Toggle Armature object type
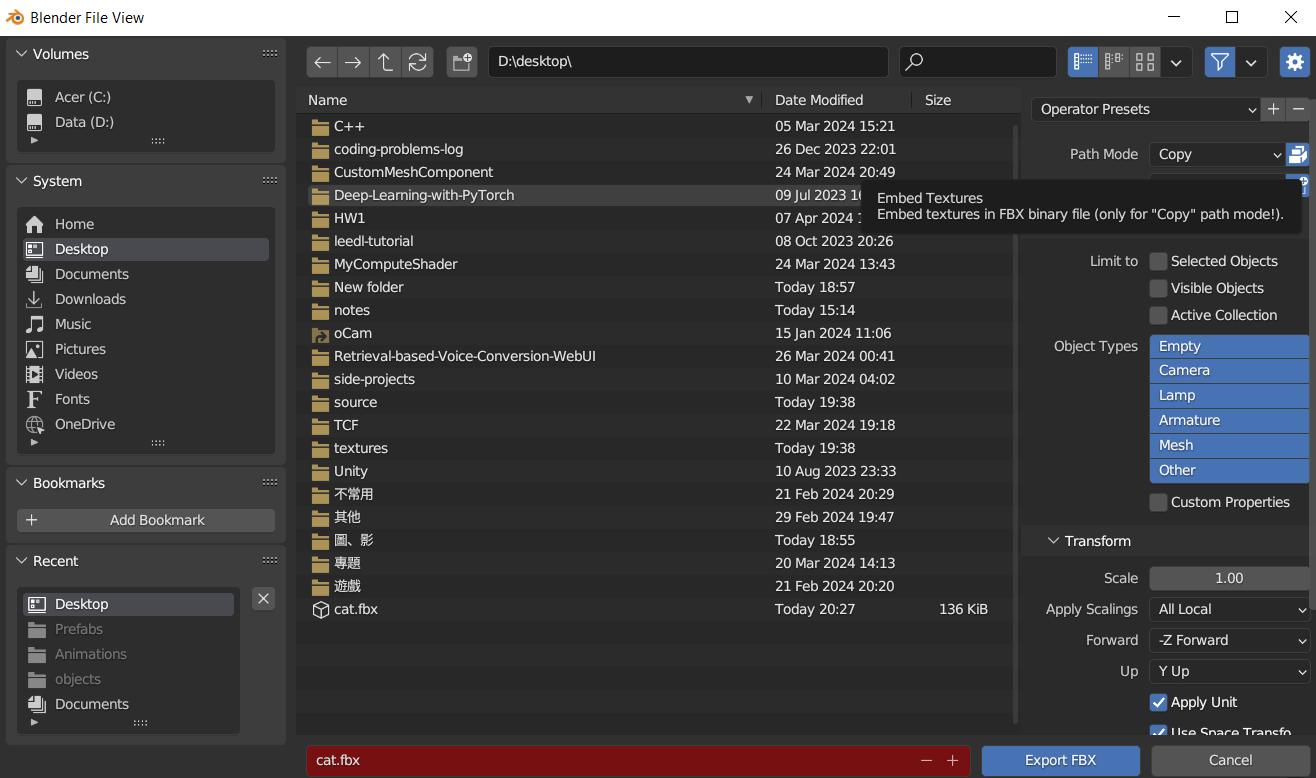 click(1229, 420)
